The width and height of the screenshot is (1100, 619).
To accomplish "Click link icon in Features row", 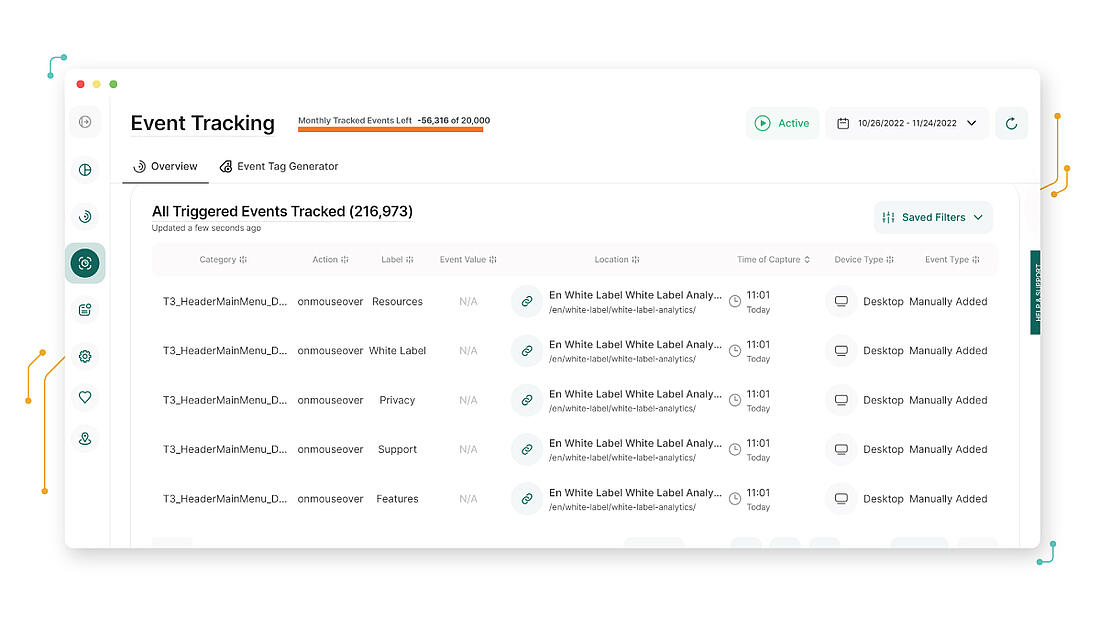I will pos(526,499).
